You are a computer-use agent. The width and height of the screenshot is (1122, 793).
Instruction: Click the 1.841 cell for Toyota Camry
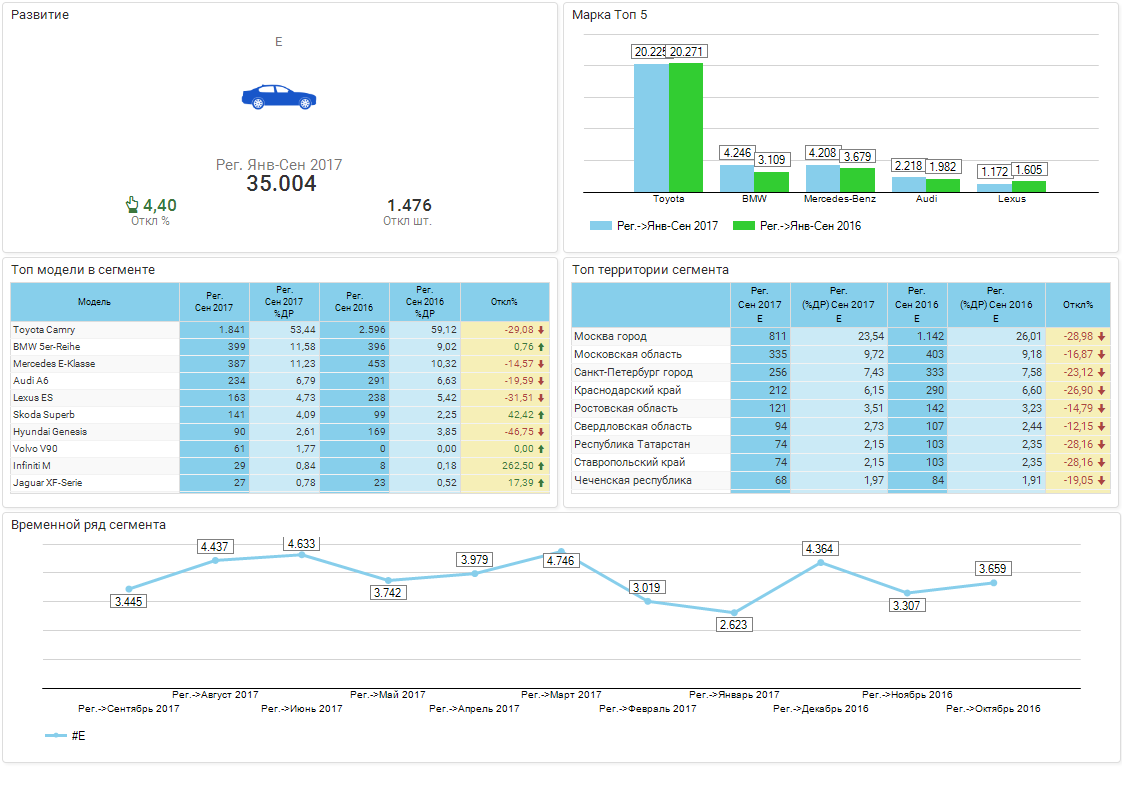(x=214, y=330)
